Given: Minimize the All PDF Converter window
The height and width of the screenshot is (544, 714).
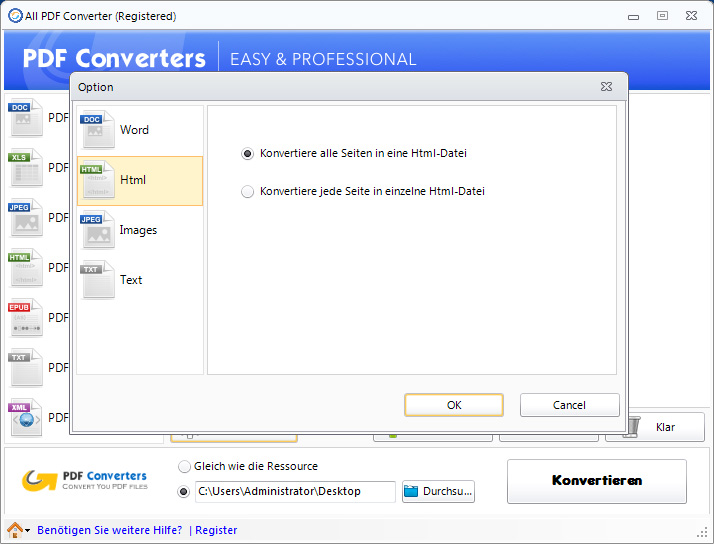Looking at the screenshot, I should coord(633,17).
